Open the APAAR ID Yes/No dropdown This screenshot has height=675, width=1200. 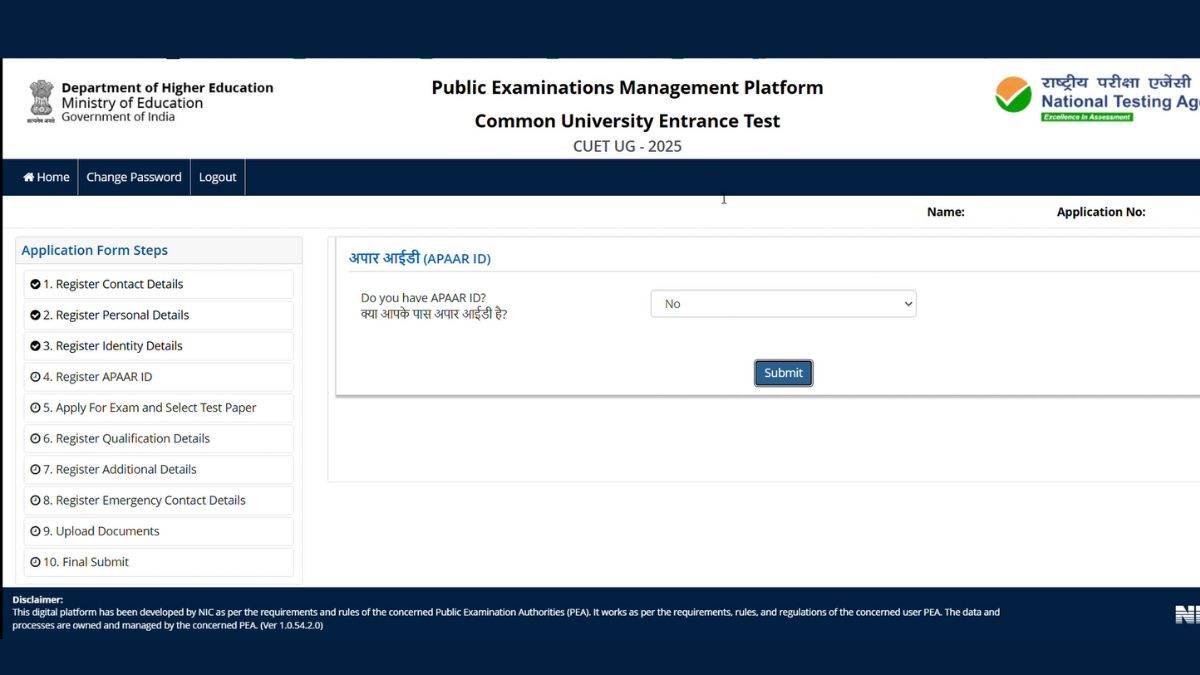pos(783,303)
